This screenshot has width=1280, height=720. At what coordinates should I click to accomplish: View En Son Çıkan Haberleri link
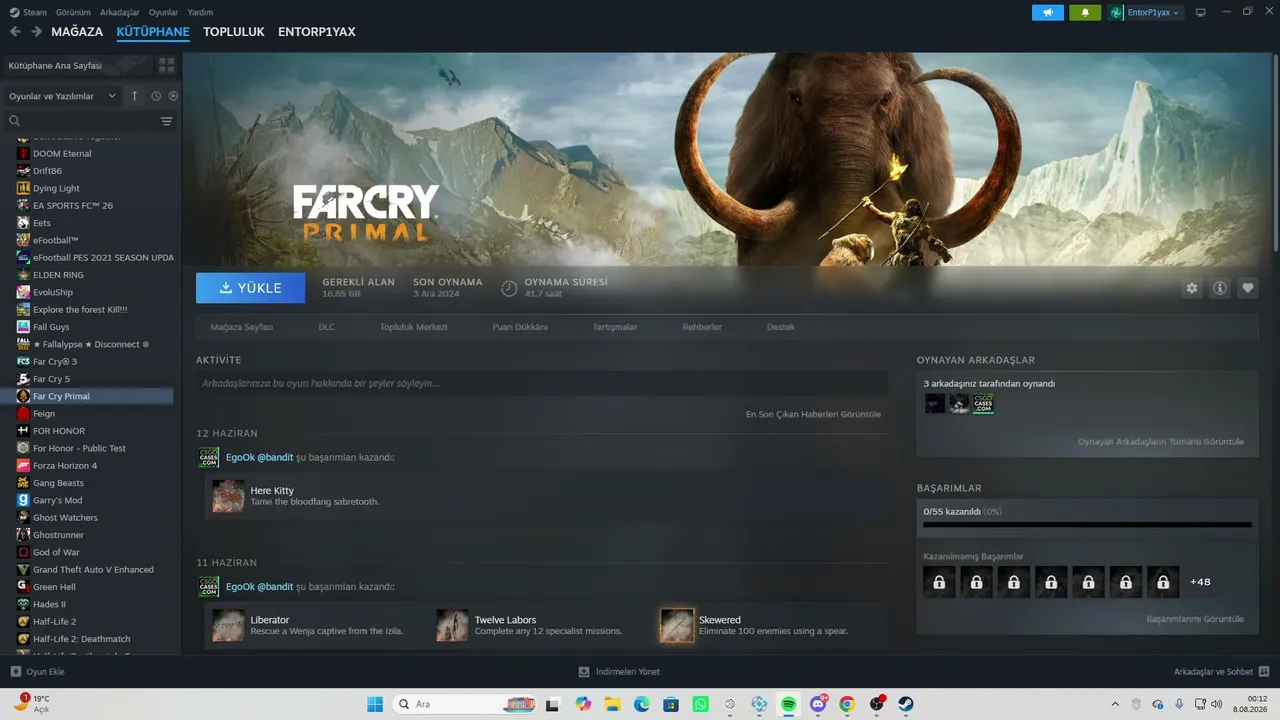pos(813,414)
